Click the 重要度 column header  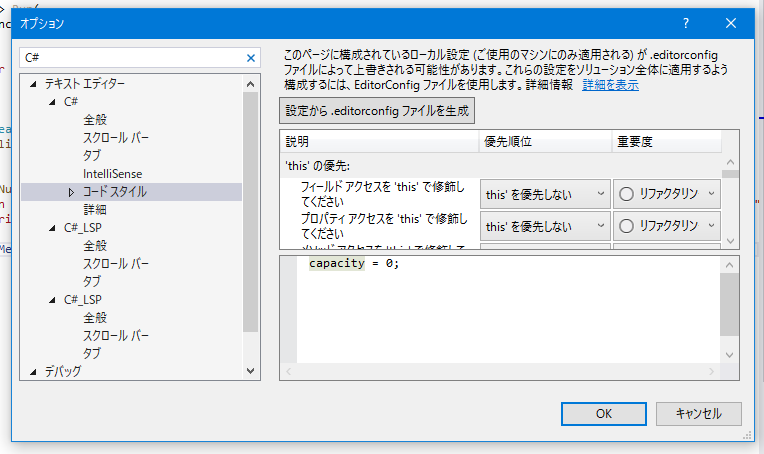667,142
